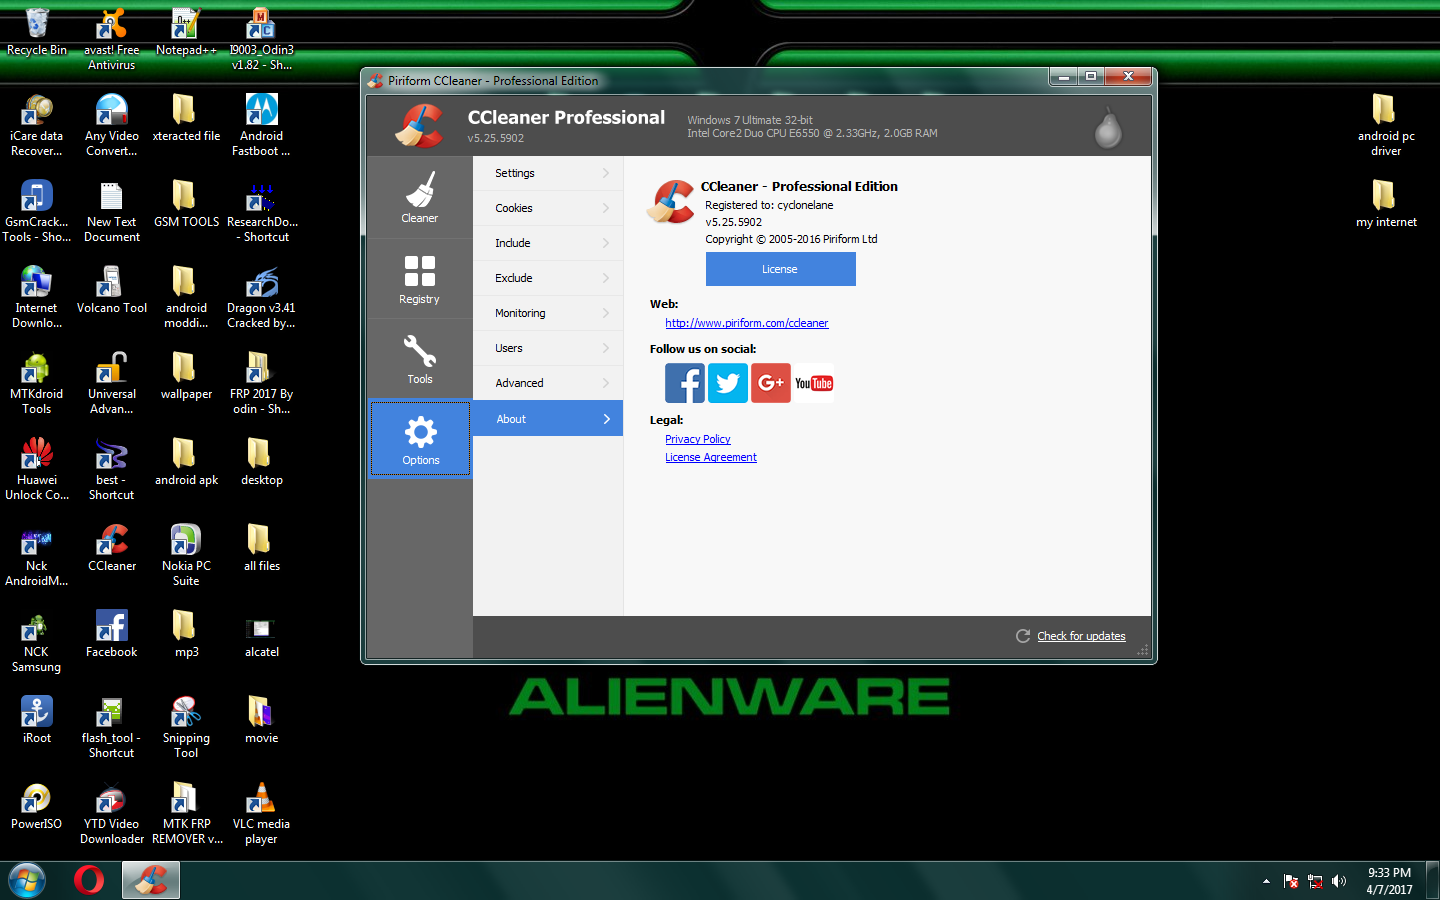Click the Cookies row chevron arrow
Screen dimensions: 1440x900
coord(606,208)
